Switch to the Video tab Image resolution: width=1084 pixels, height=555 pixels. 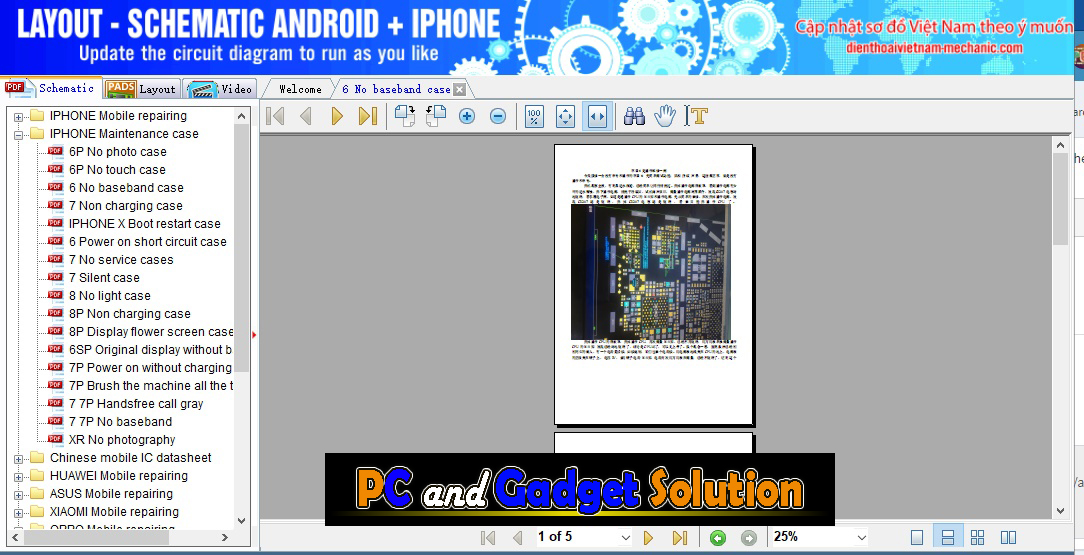tap(221, 88)
